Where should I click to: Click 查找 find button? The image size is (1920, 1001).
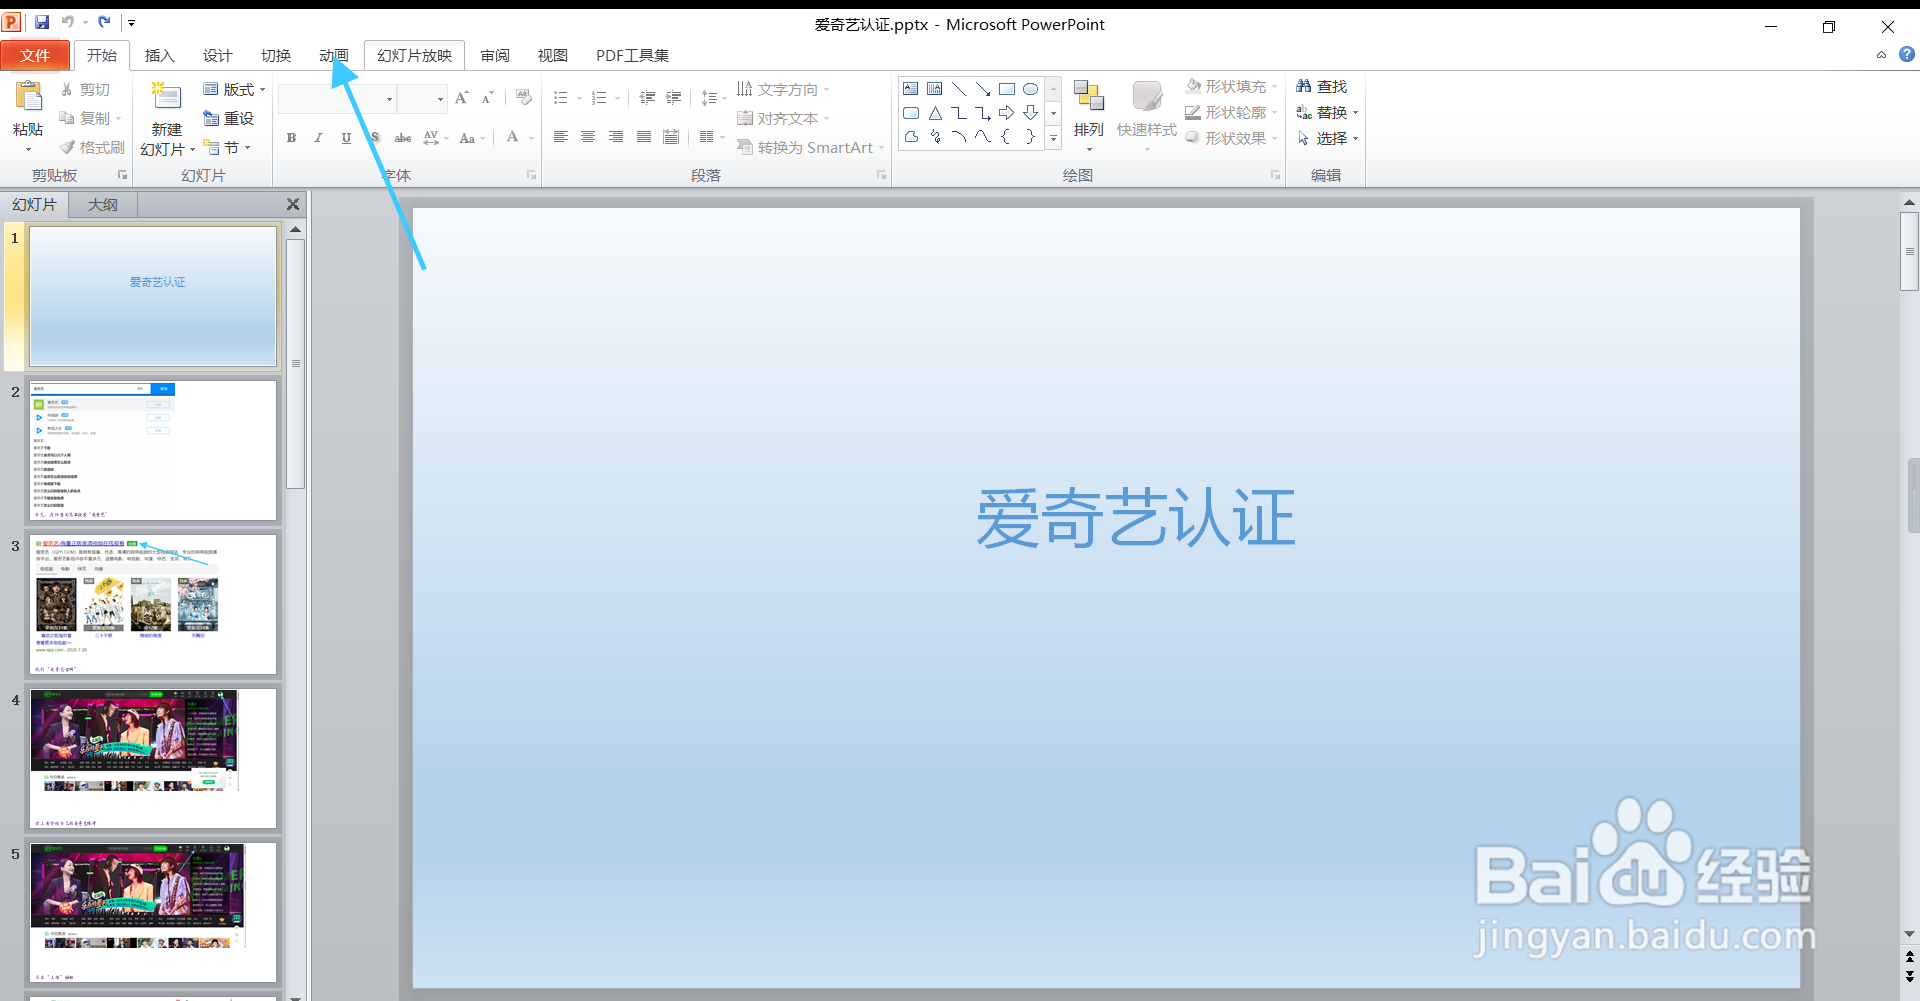click(1322, 87)
